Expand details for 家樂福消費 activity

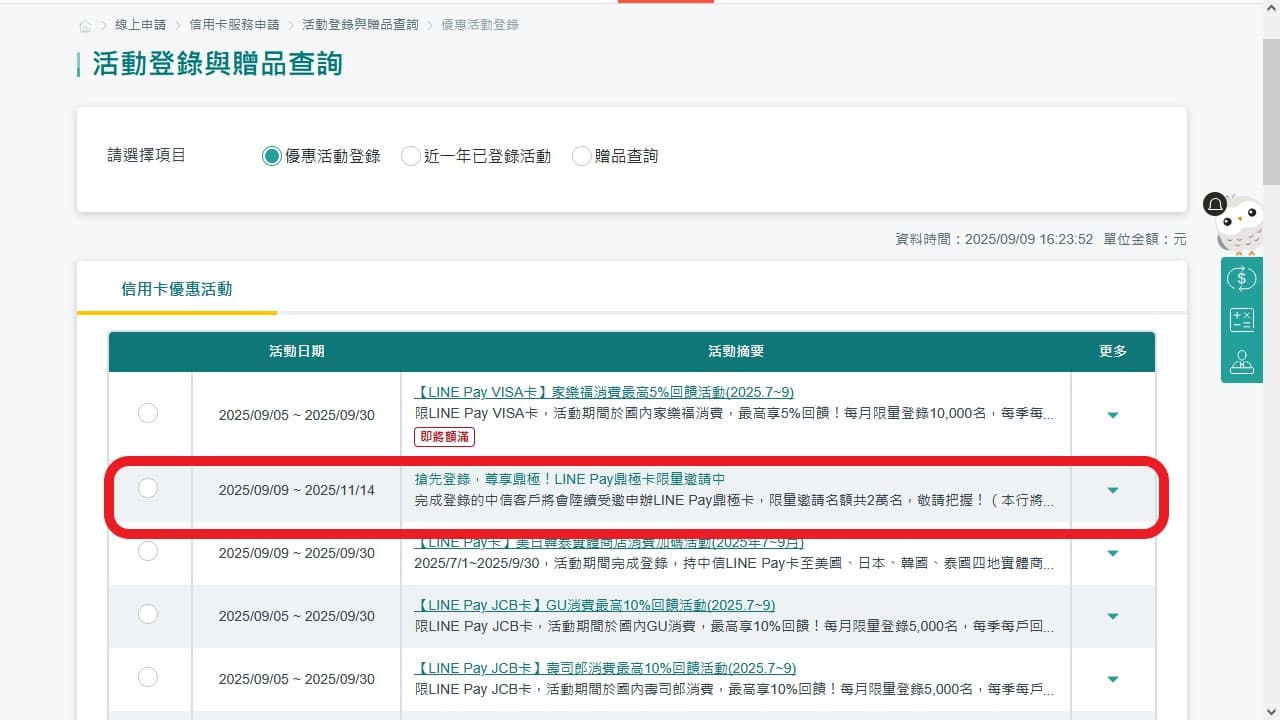point(1113,415)
